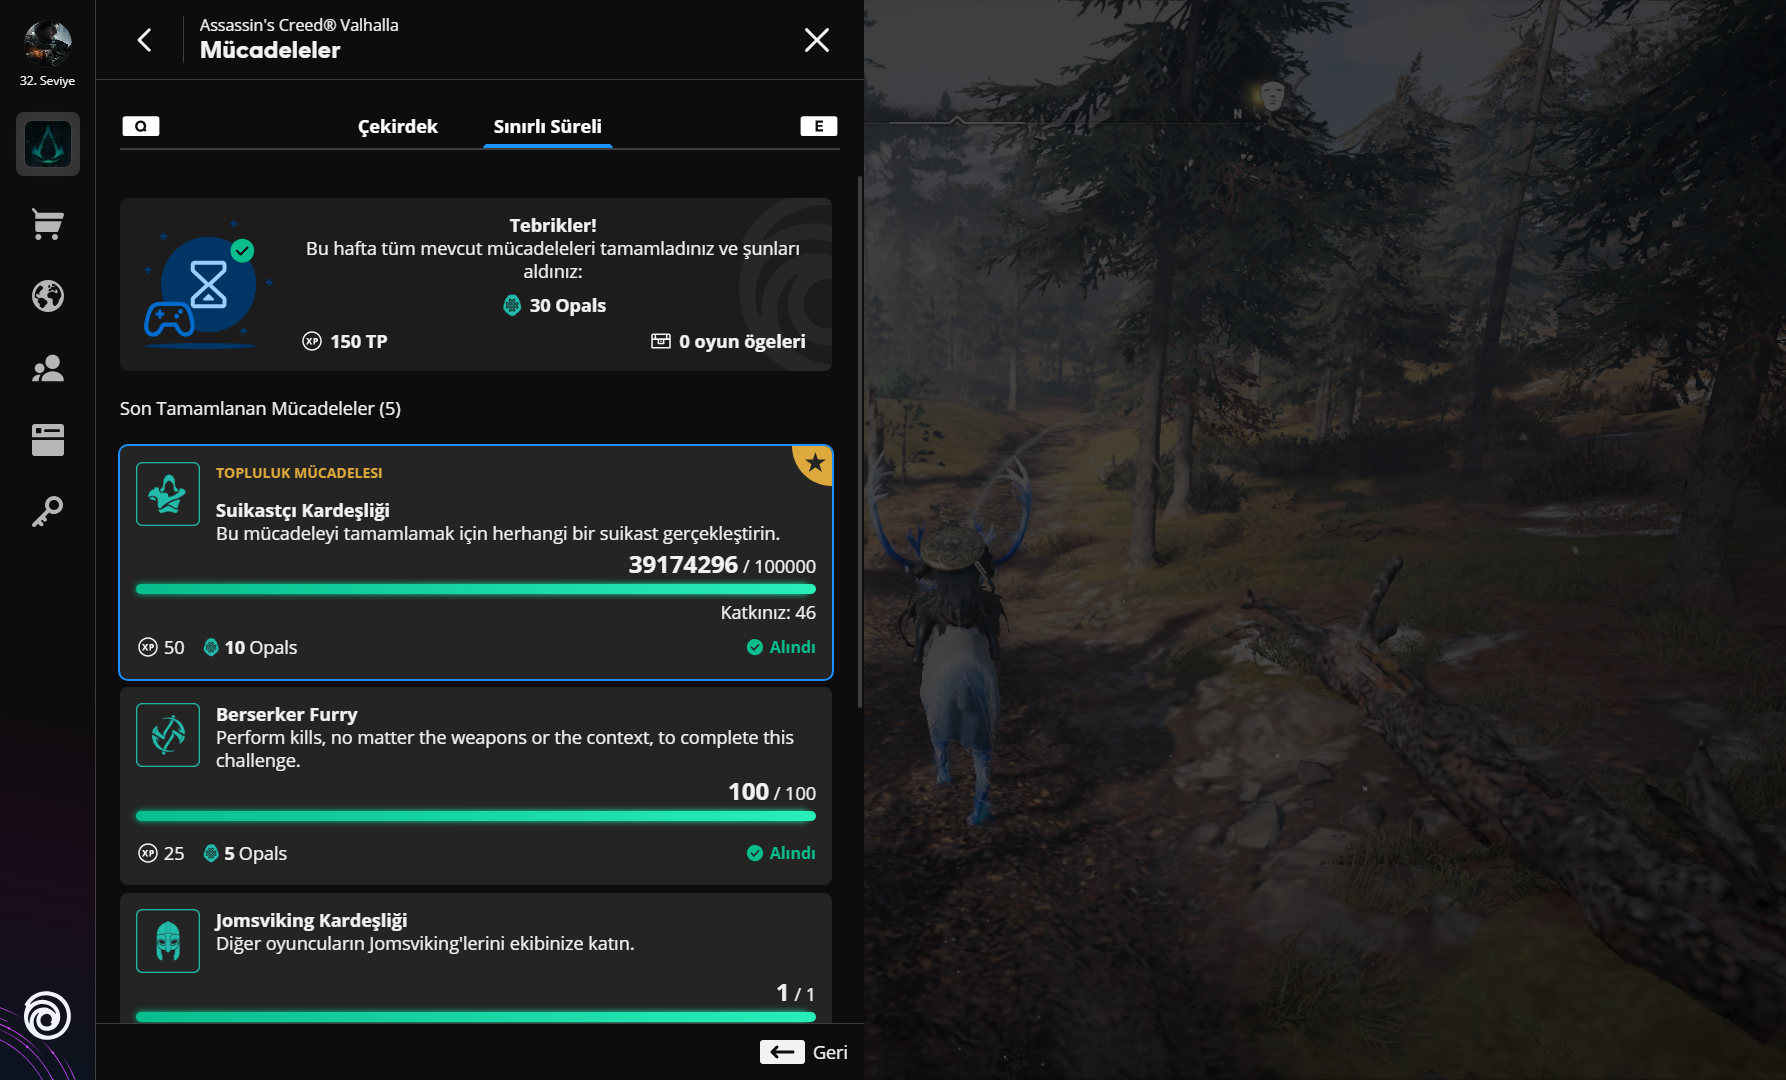Viewport: 1786px width, 1080px height.
Task: Open the friends icon in sidebar
Action: tap(48, 368)
